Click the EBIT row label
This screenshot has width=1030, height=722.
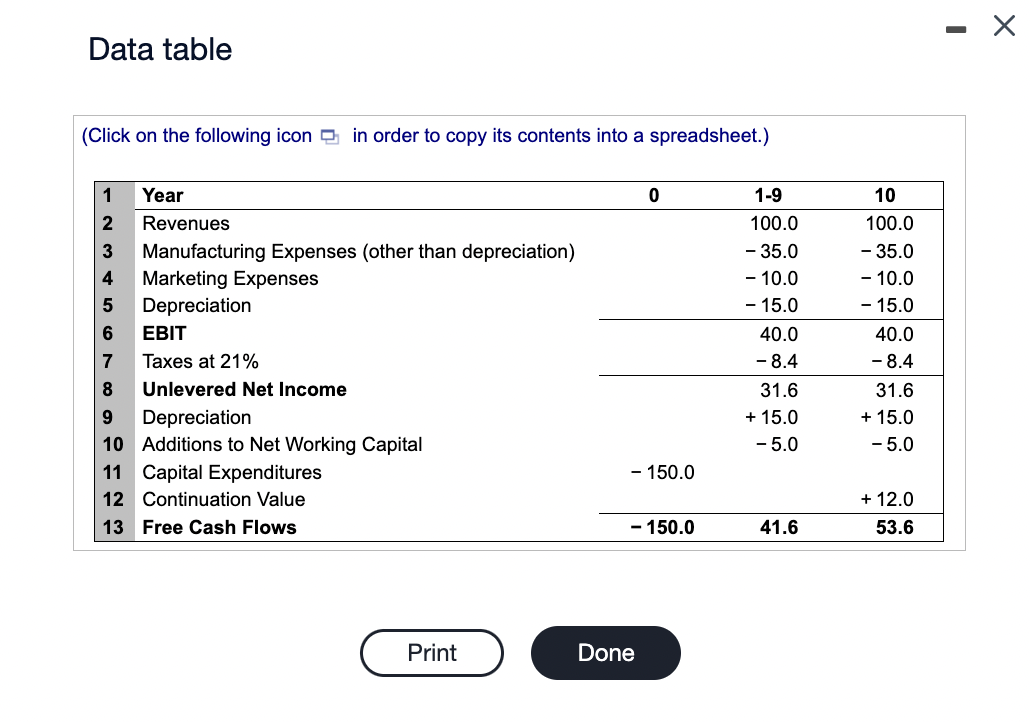(164, 333)
